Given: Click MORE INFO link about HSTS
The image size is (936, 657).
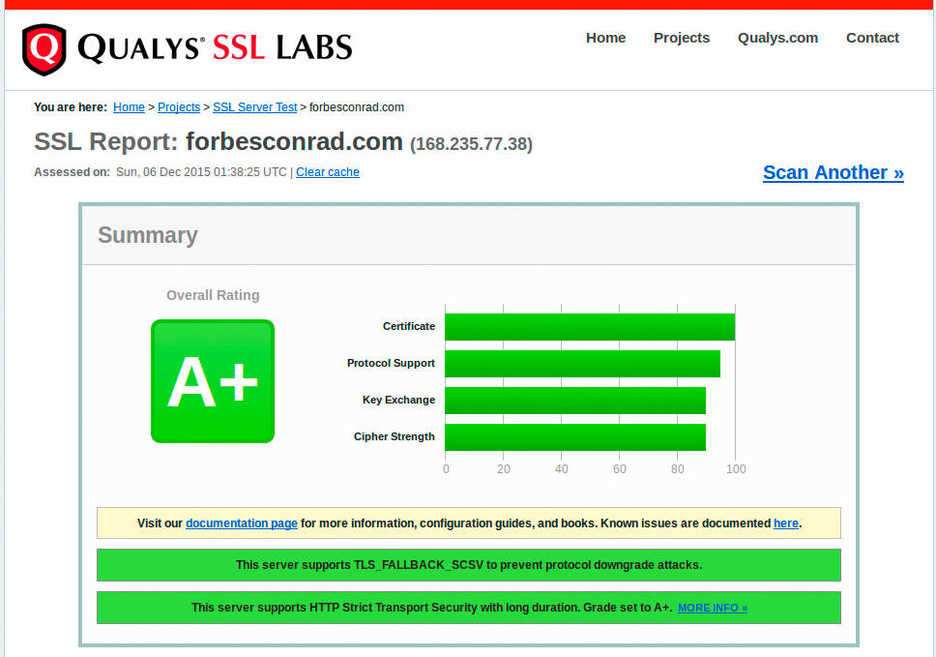Looking at the screenshot, I should pyautogui.click(x=712, y=608).
